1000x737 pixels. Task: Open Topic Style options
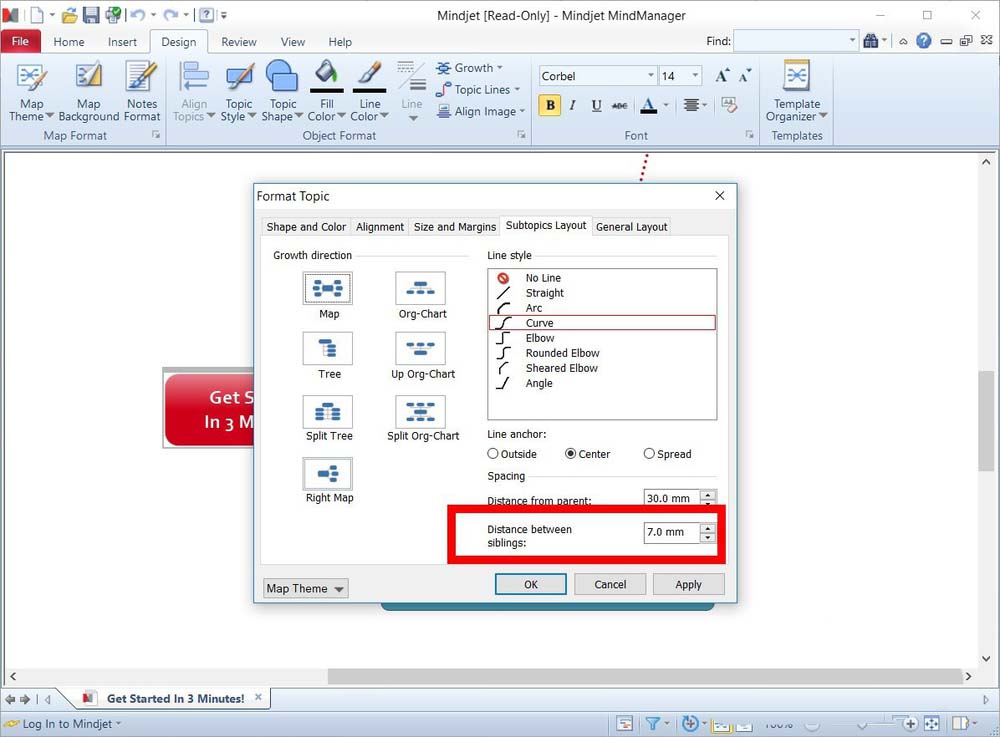point(239,92)
